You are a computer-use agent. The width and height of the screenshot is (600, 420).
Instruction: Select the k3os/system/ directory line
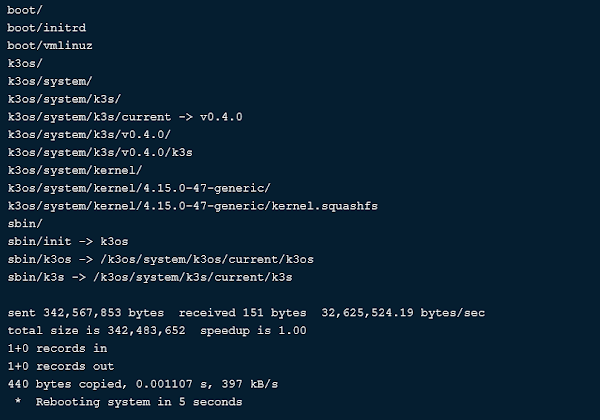[x=50, y=81]
